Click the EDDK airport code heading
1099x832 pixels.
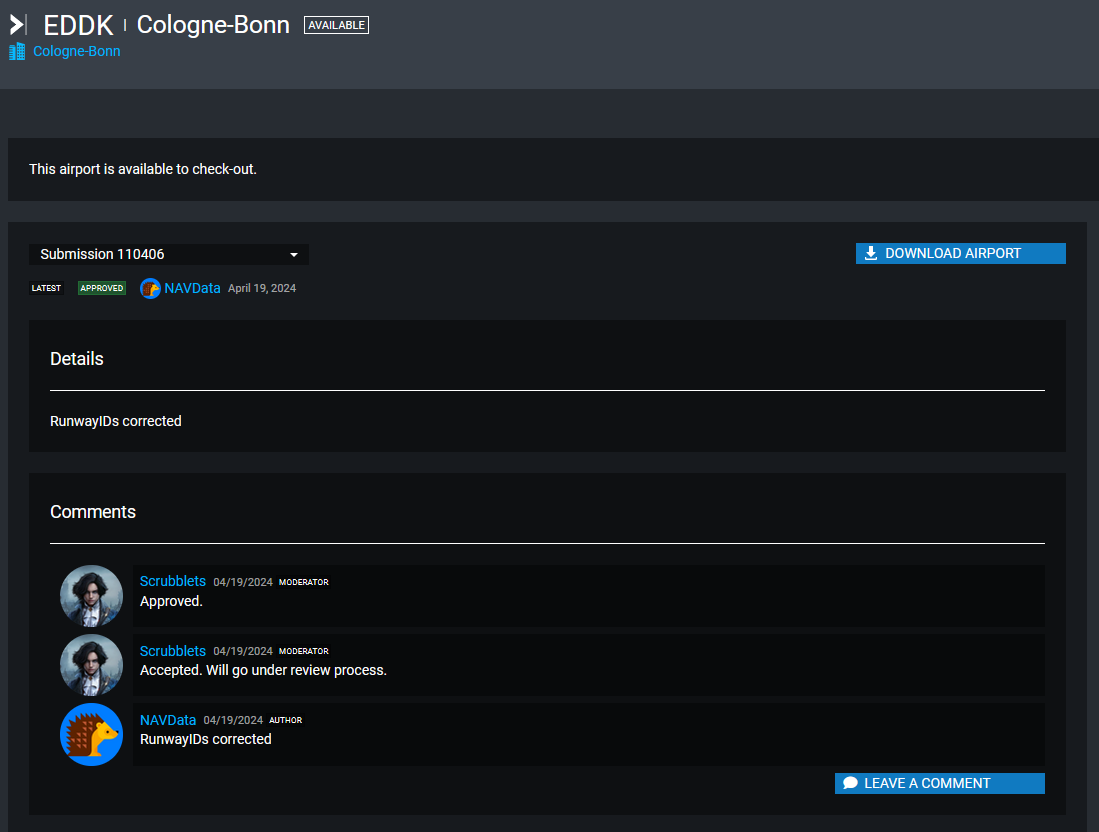tap(78, 25)
